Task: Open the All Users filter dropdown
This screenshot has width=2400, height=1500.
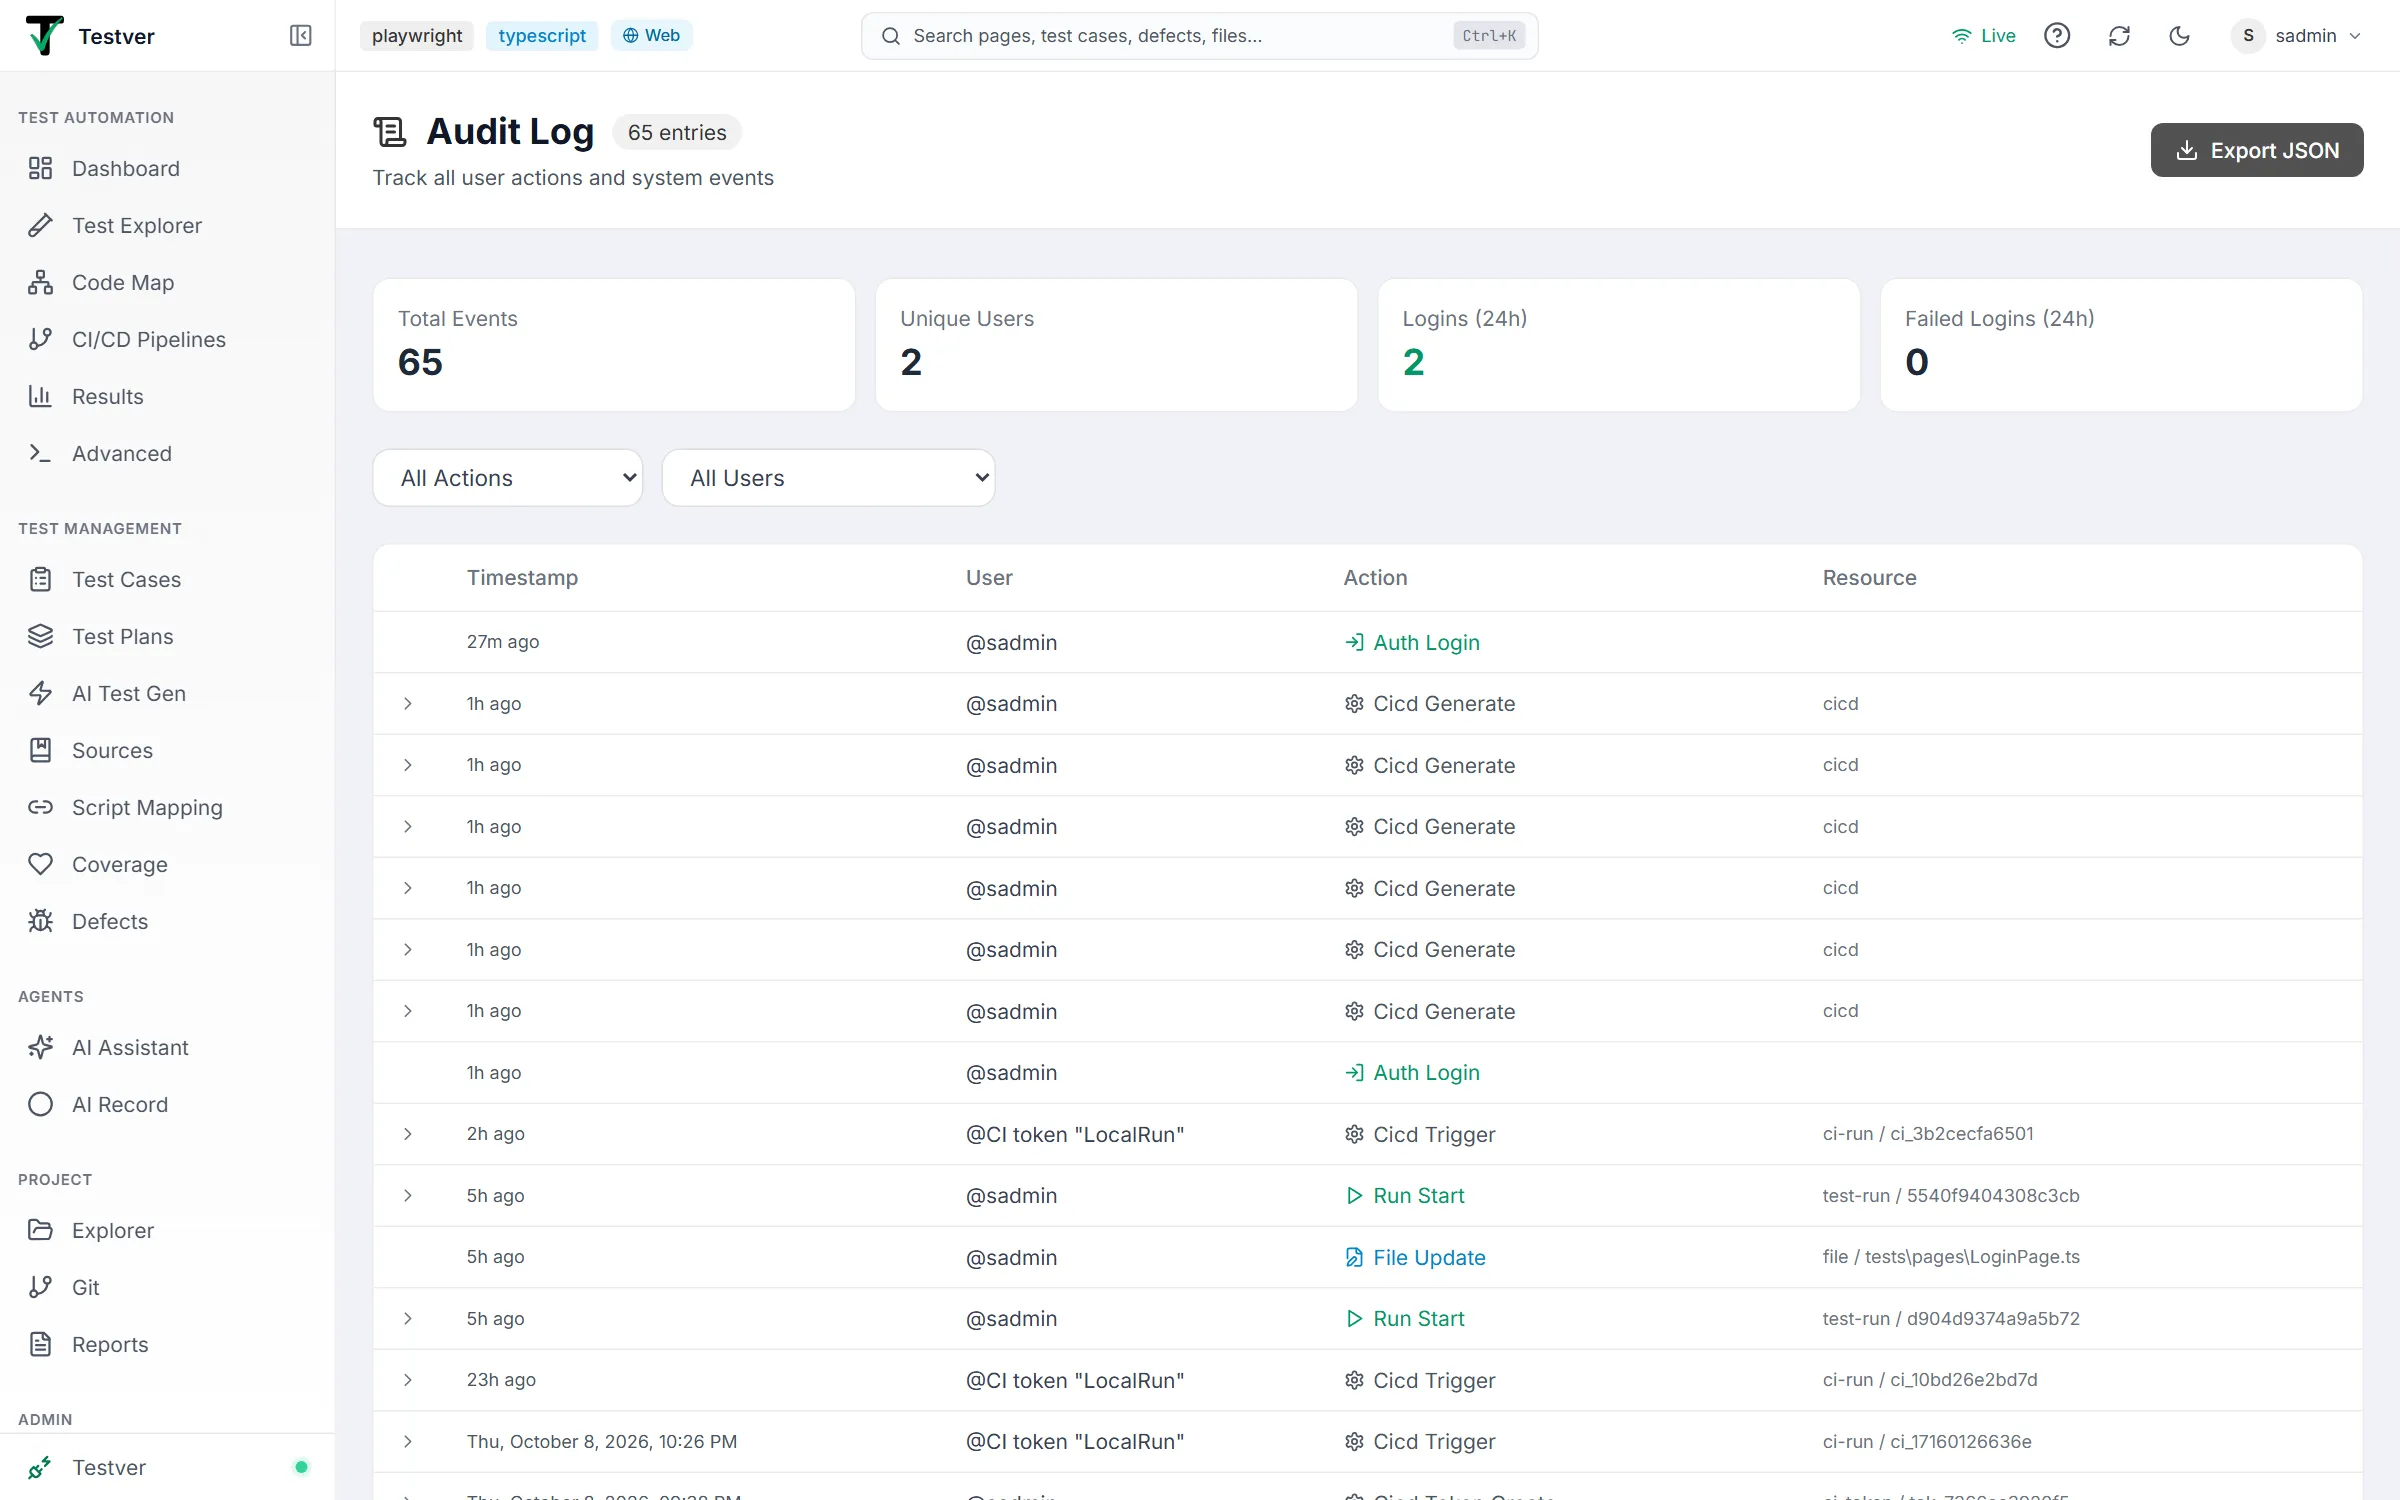Action: click(x=828, y=478)
